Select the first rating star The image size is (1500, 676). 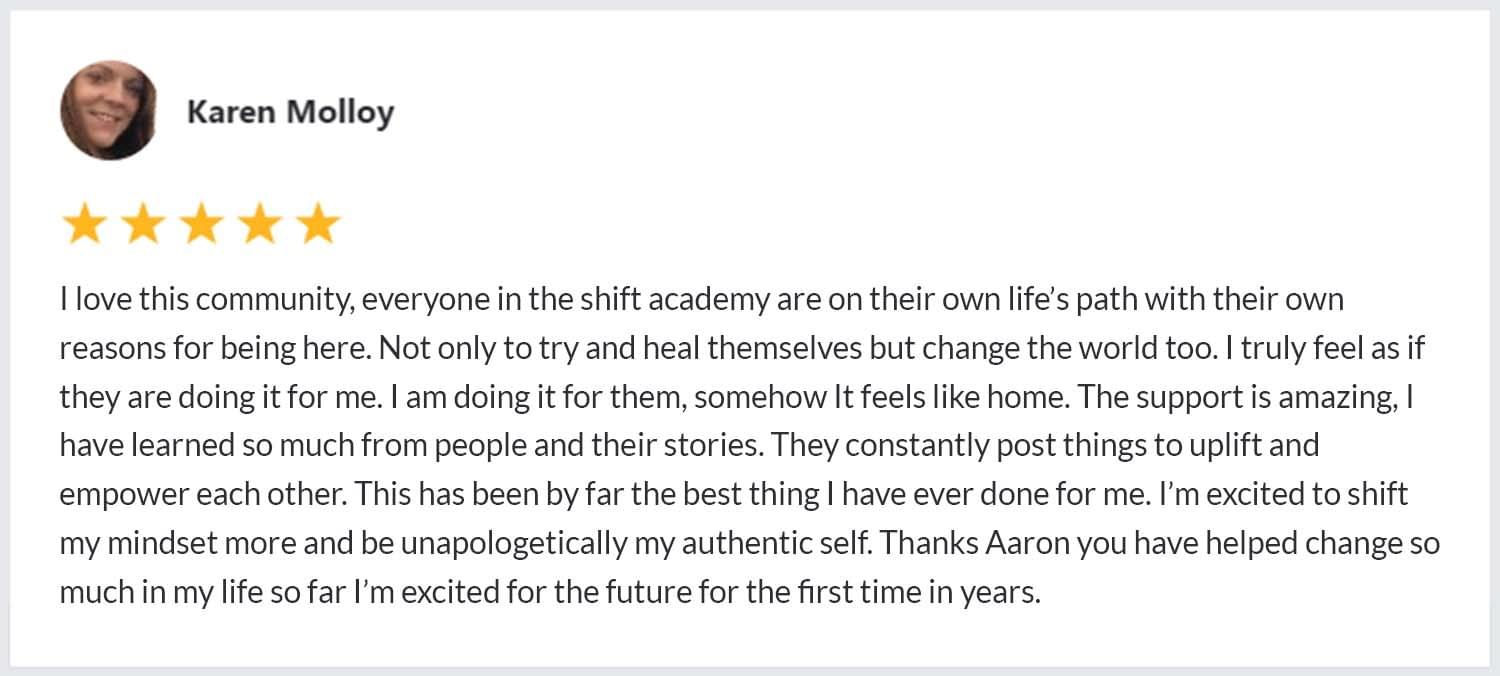point(84,224)
